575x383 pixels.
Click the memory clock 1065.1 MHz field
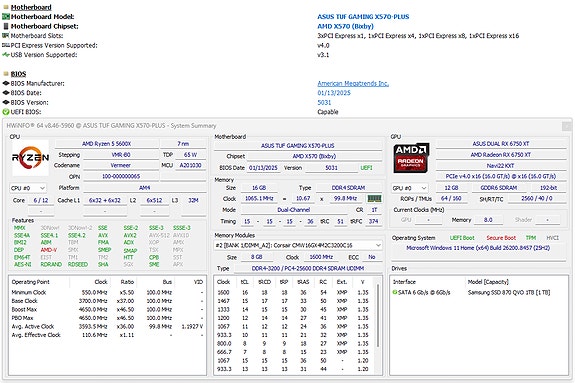259,198
